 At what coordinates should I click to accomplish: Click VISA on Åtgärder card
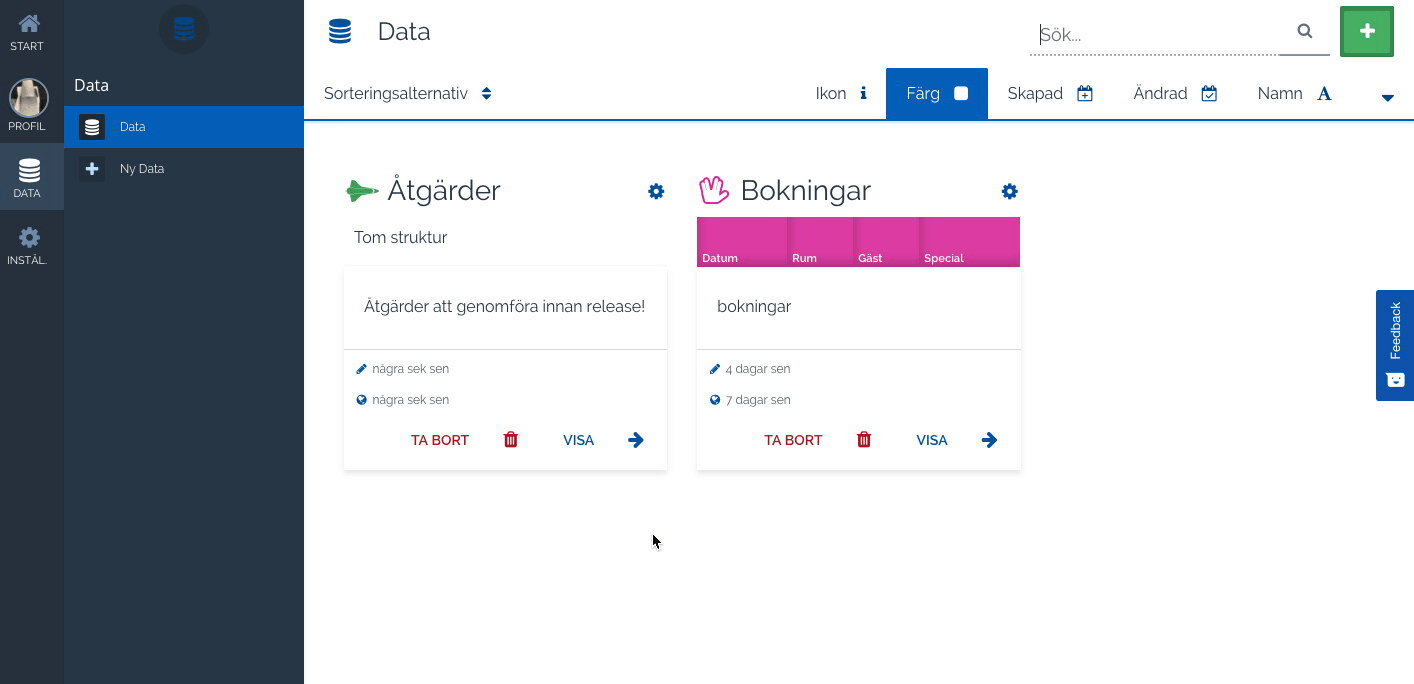(x=579, y=440)
